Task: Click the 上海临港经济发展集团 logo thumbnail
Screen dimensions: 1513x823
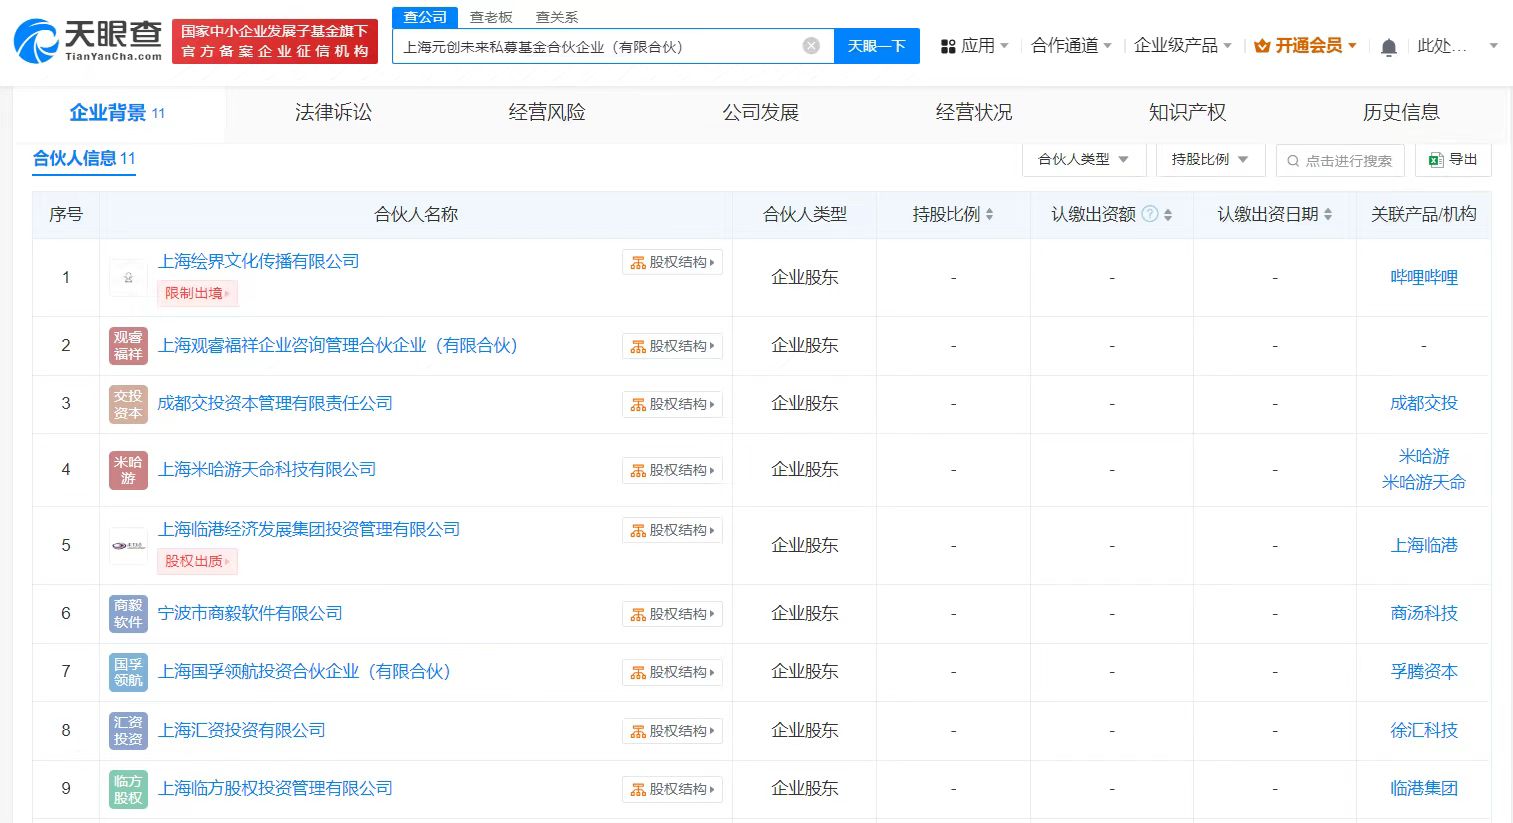Action: point(128,546)
